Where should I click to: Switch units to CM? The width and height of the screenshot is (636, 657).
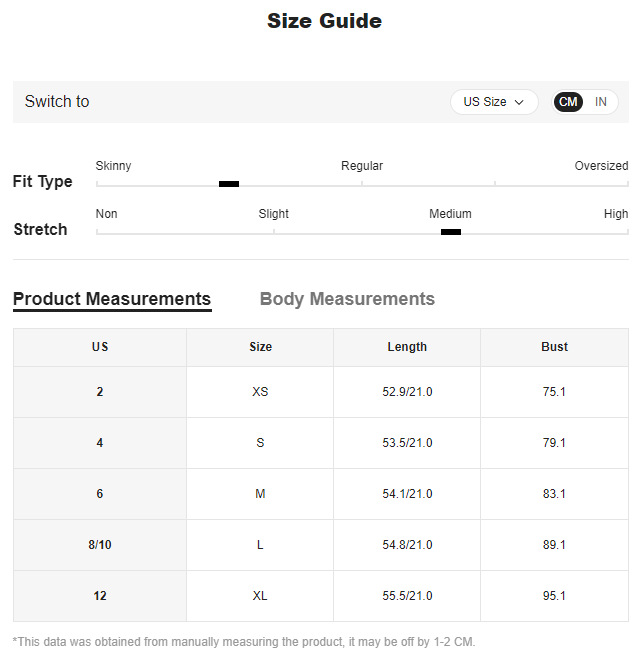tap(568, 102)
